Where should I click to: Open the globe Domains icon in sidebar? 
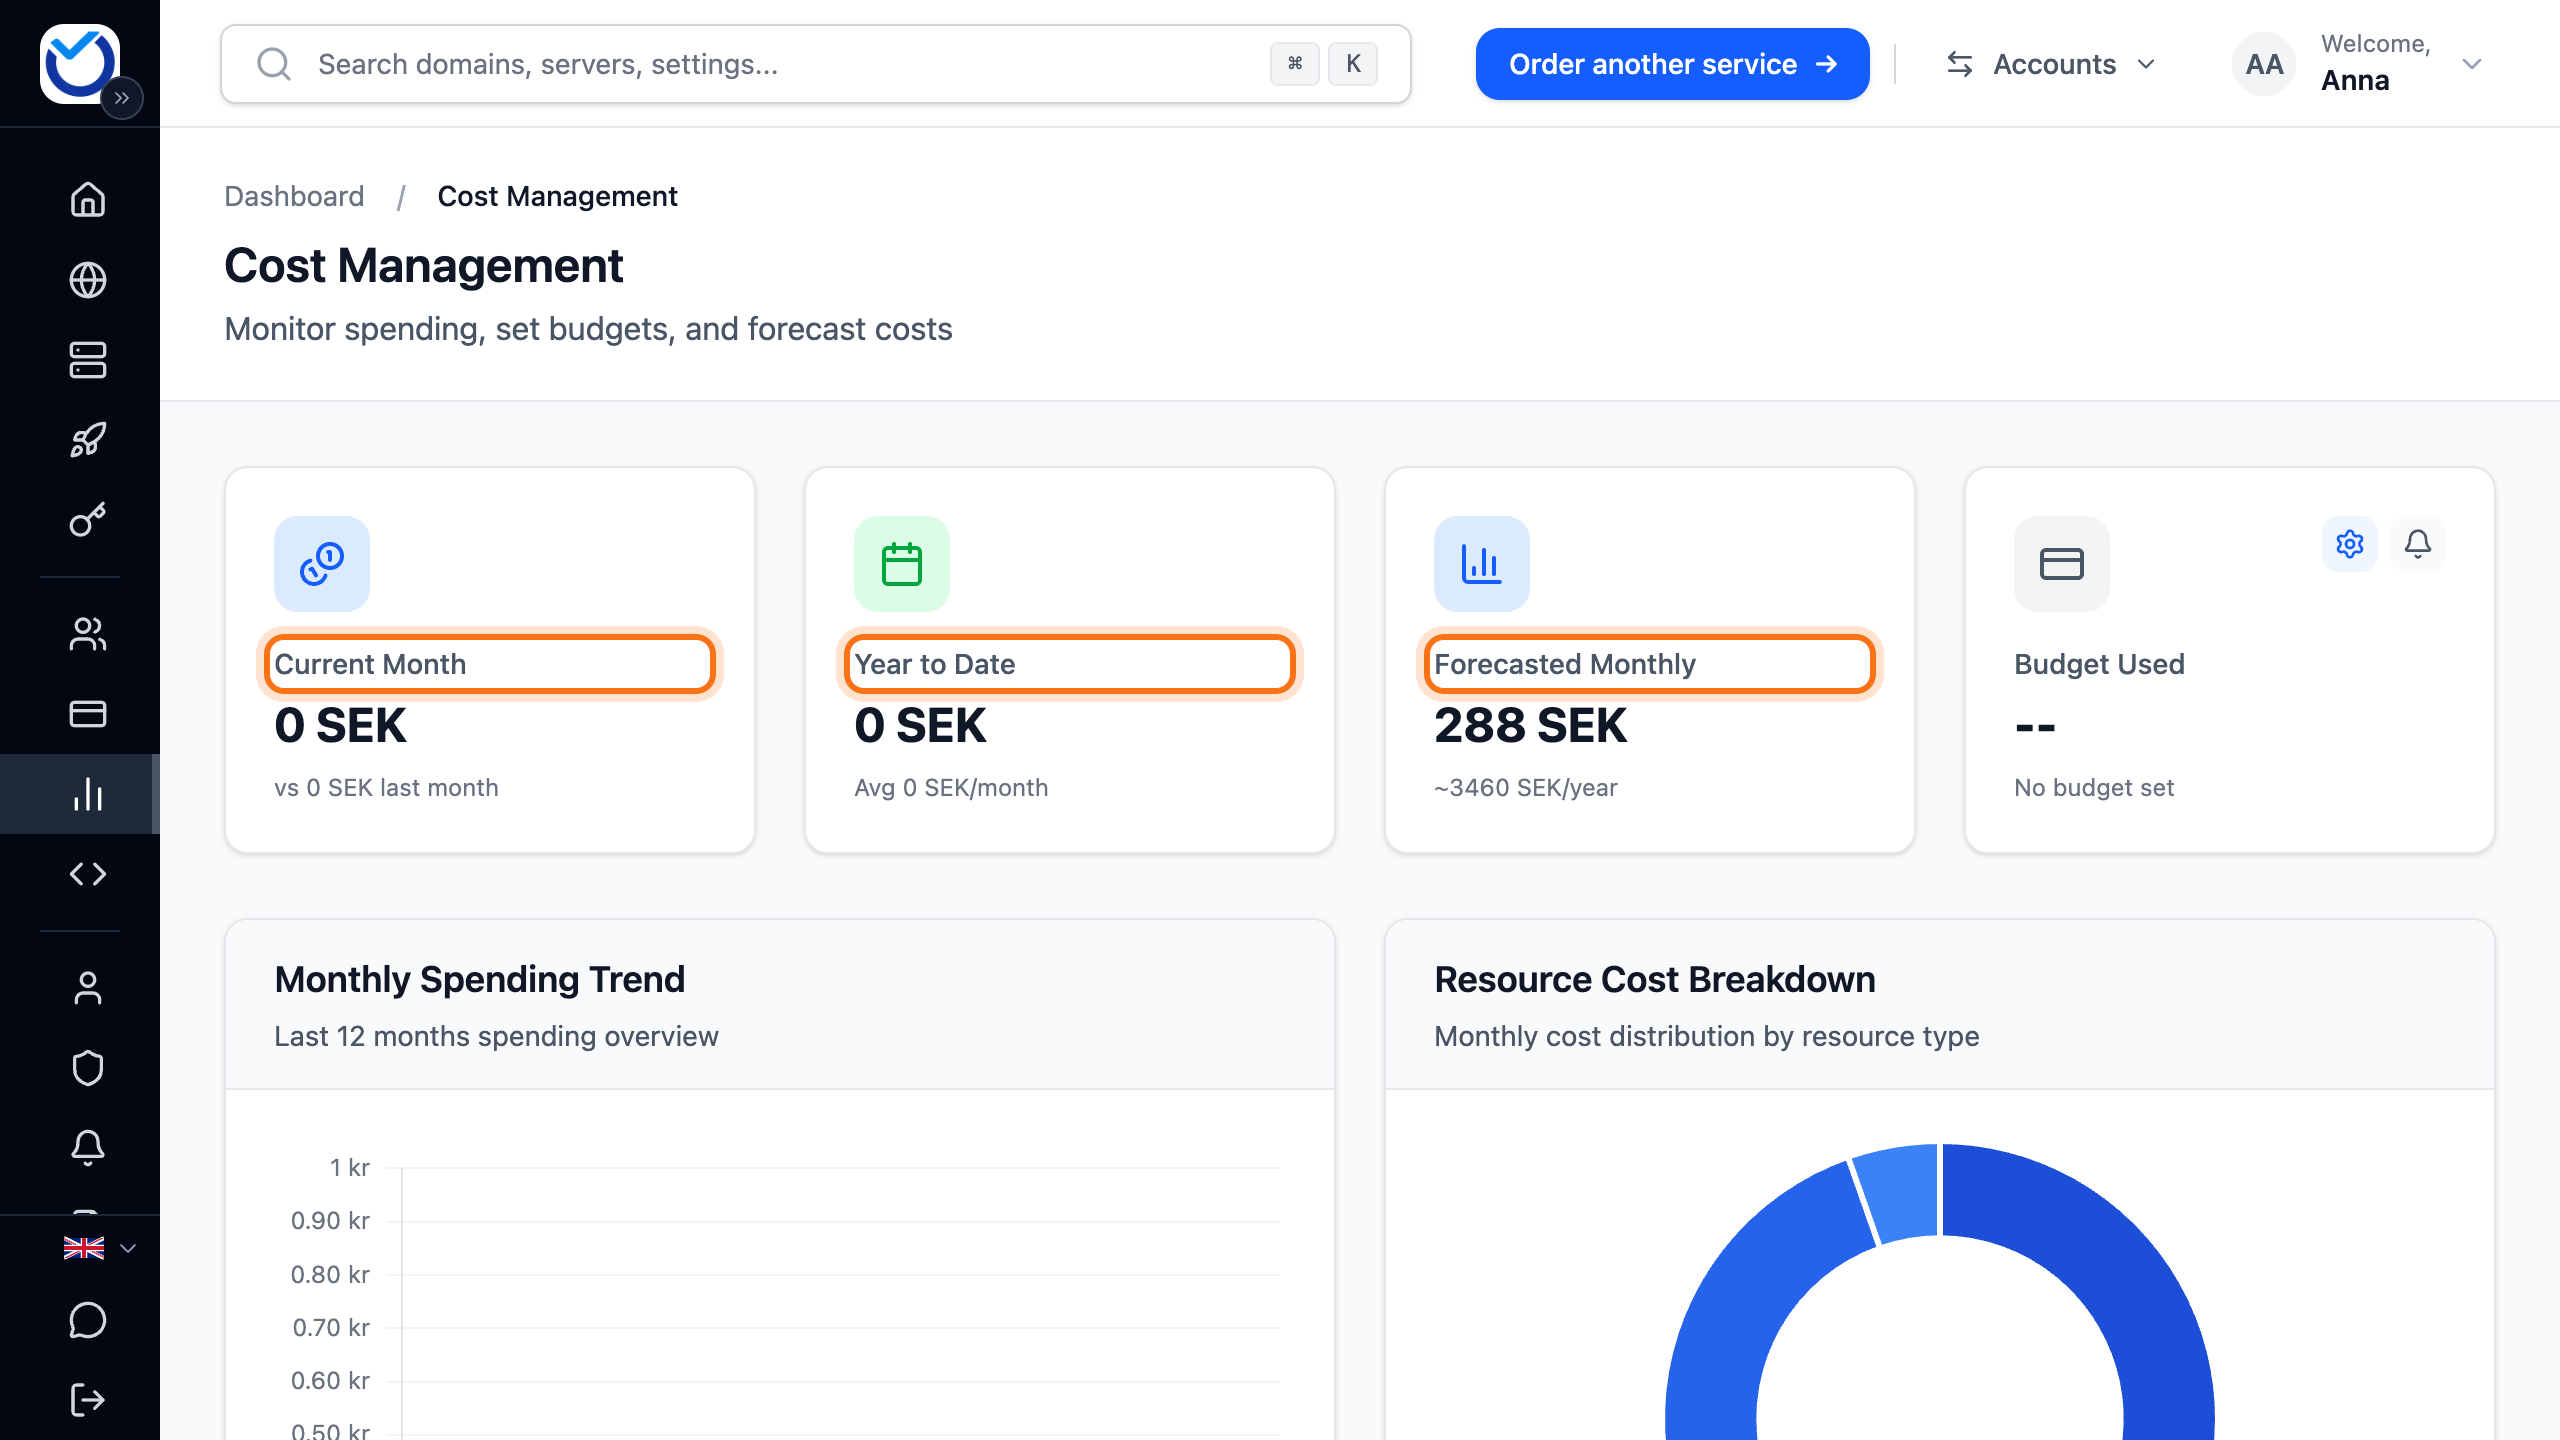coord(88,280)
